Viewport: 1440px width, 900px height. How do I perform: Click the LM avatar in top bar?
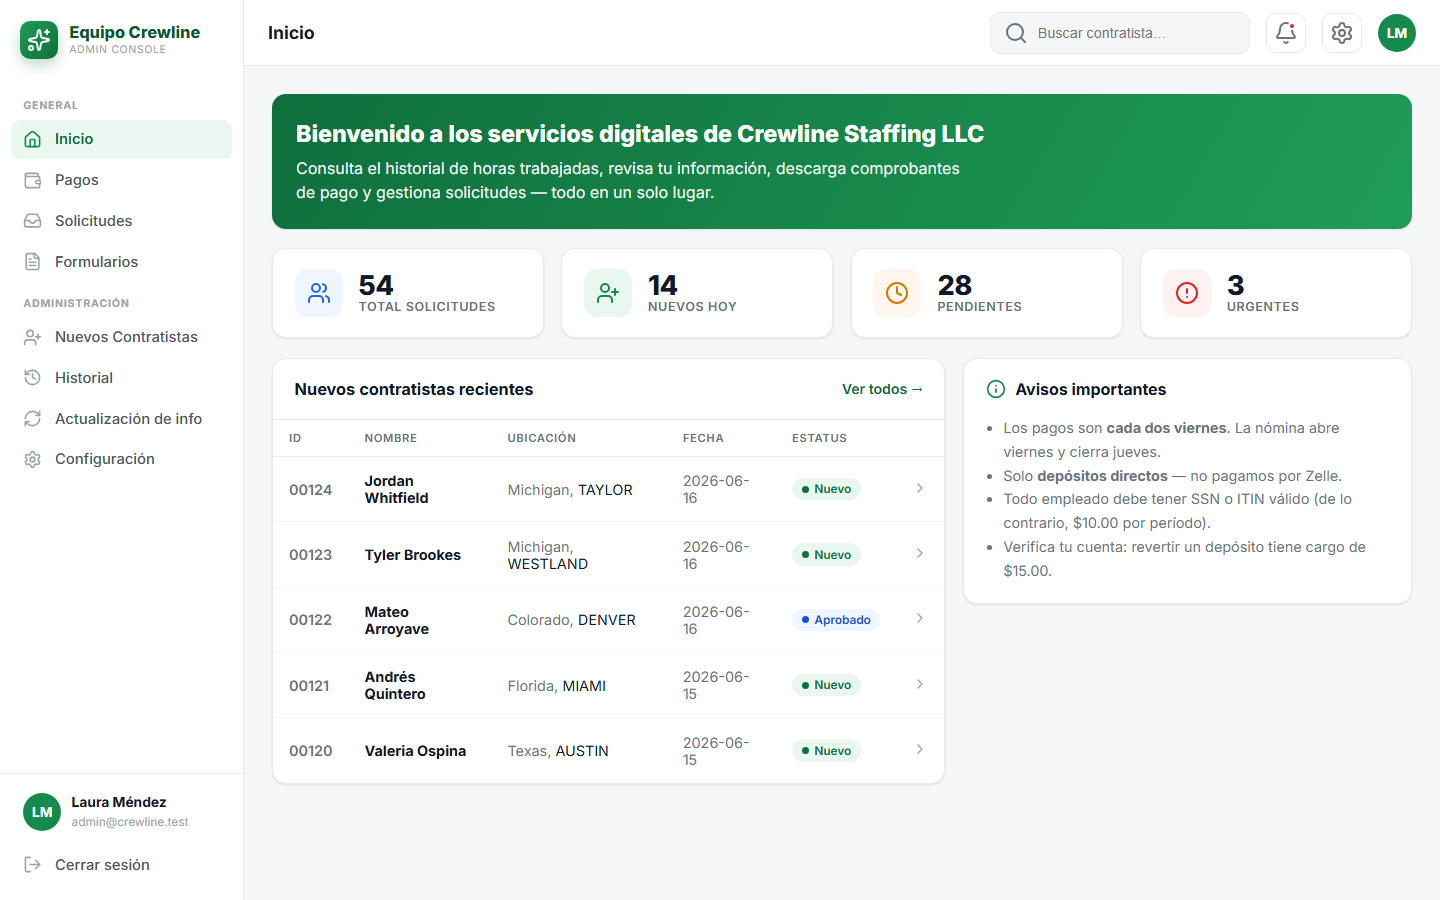pos(1397,33)
